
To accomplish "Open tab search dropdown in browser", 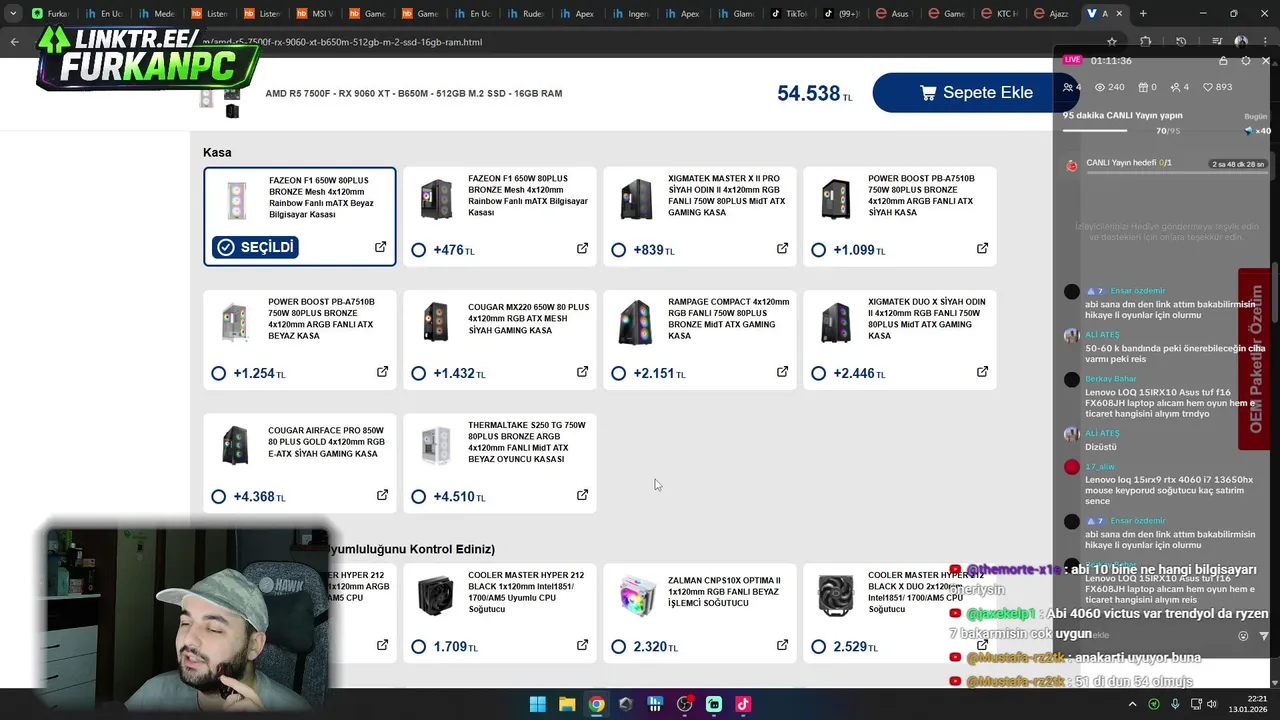I will (12, 13).
